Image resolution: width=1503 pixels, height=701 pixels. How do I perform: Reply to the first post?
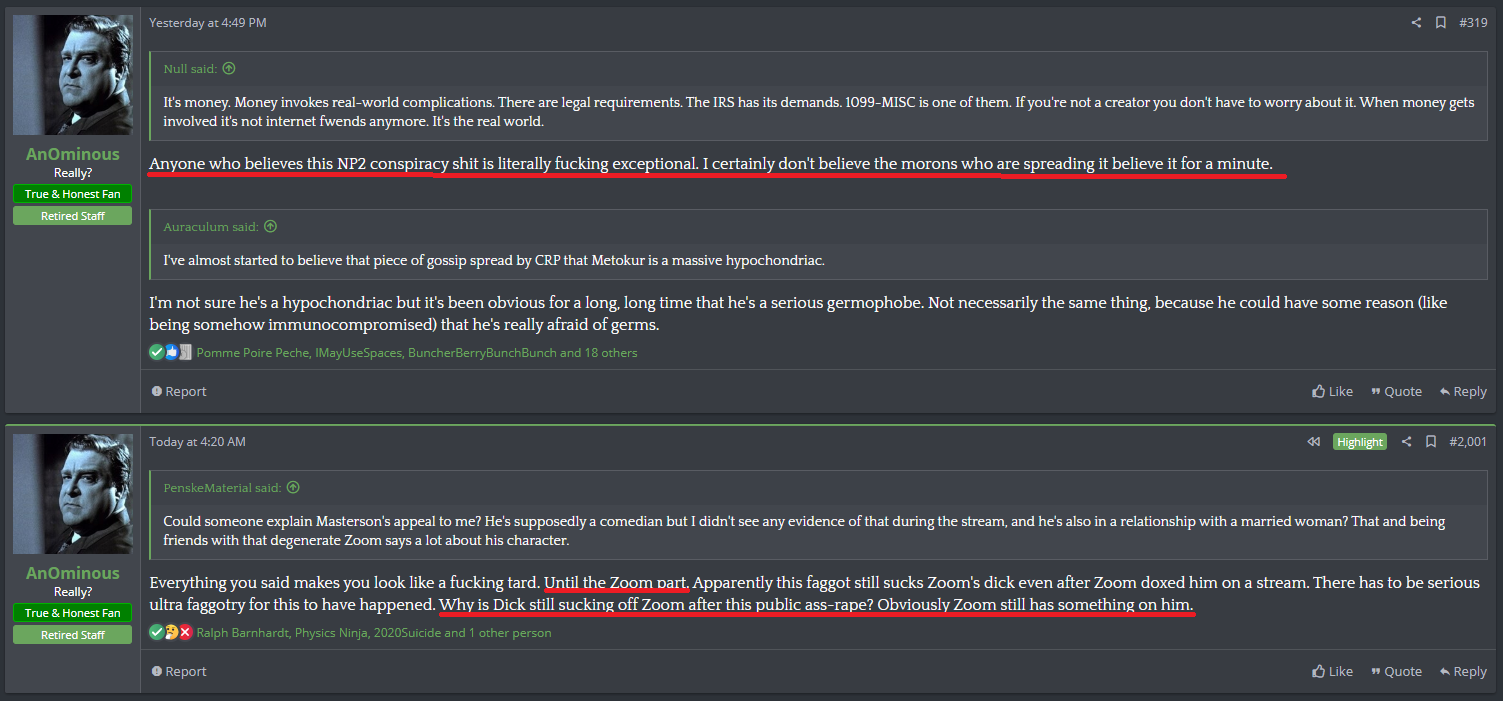[x=1463, y=391]
